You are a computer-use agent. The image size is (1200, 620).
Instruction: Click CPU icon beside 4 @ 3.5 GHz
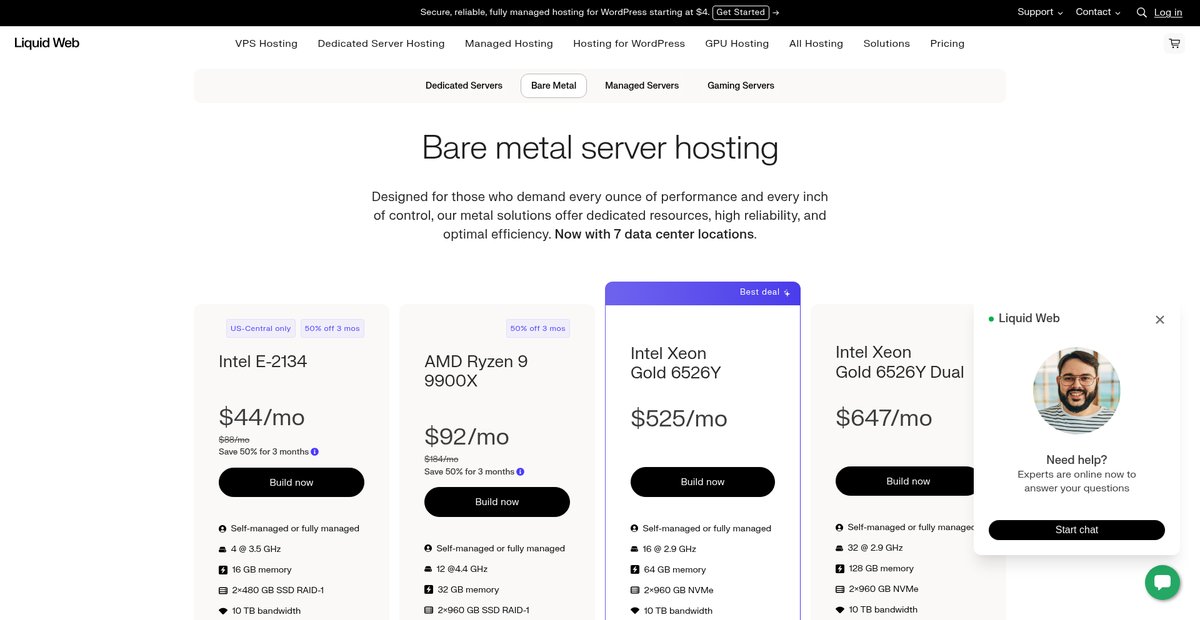[223, 549]
